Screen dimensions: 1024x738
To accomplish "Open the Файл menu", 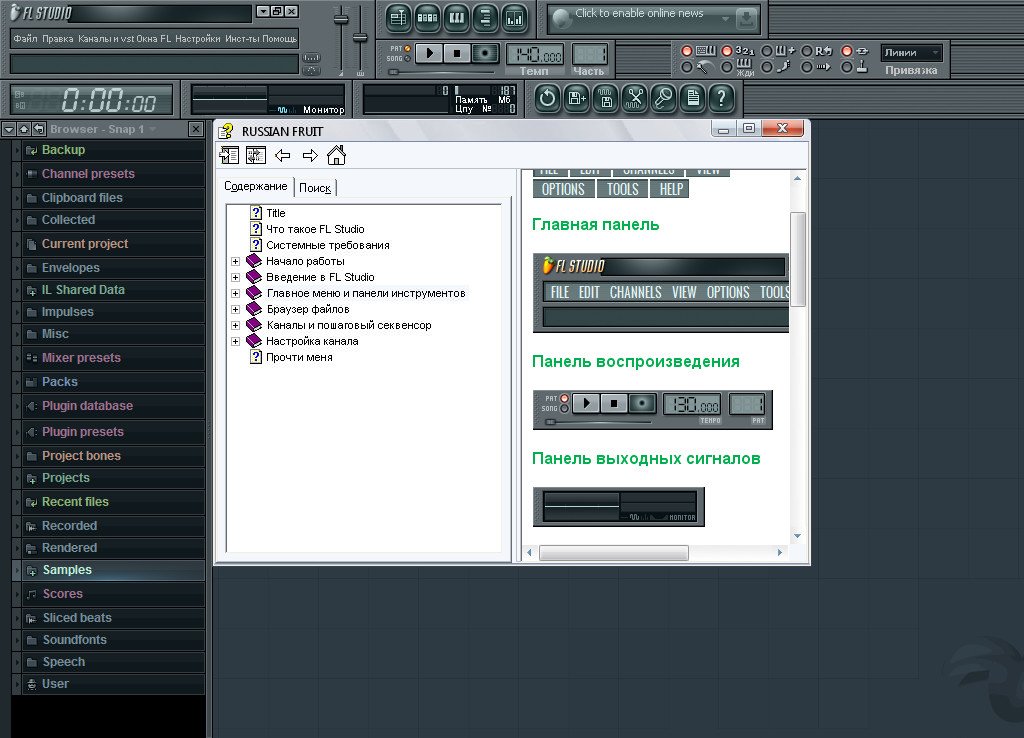I will click(25, 38).
